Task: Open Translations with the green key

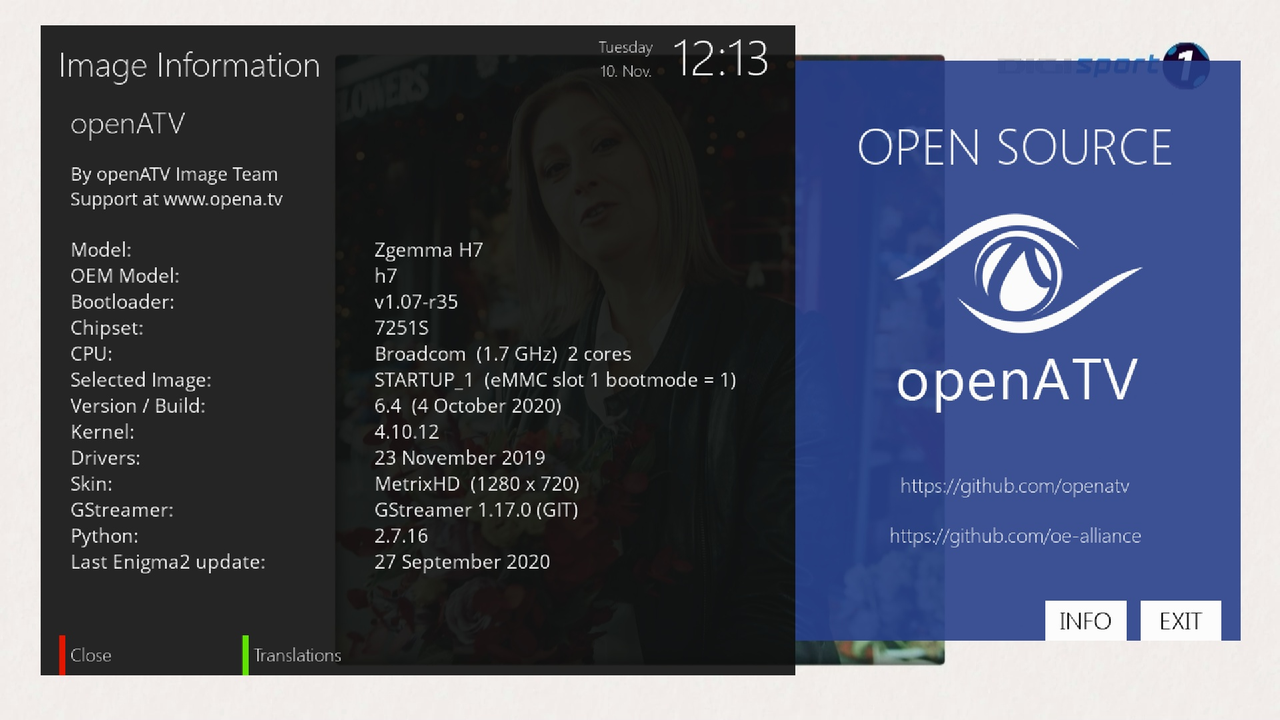Action: coord(297,655)
